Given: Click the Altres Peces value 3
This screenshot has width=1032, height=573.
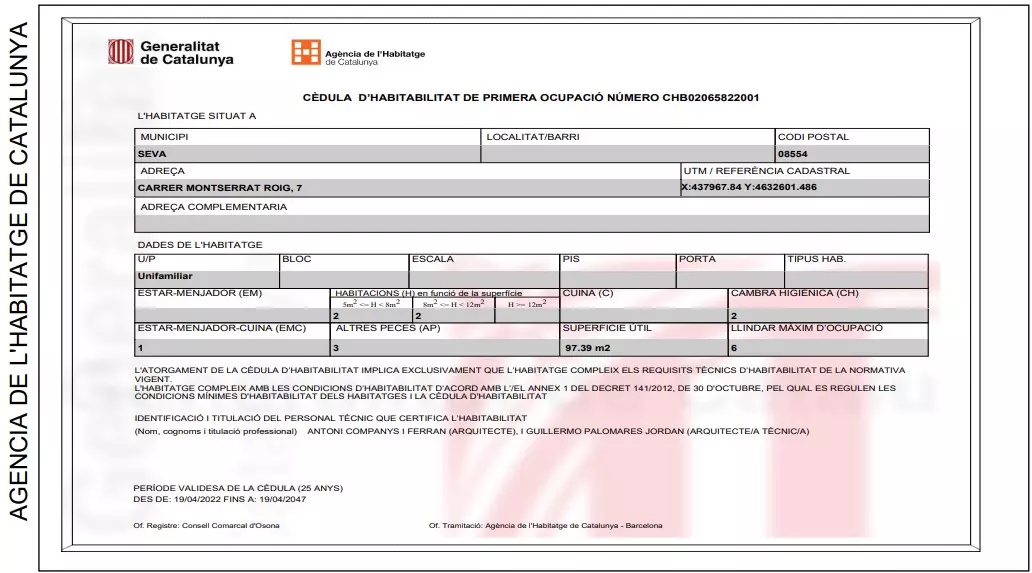Looking at the screenshot, I should 444,348.
